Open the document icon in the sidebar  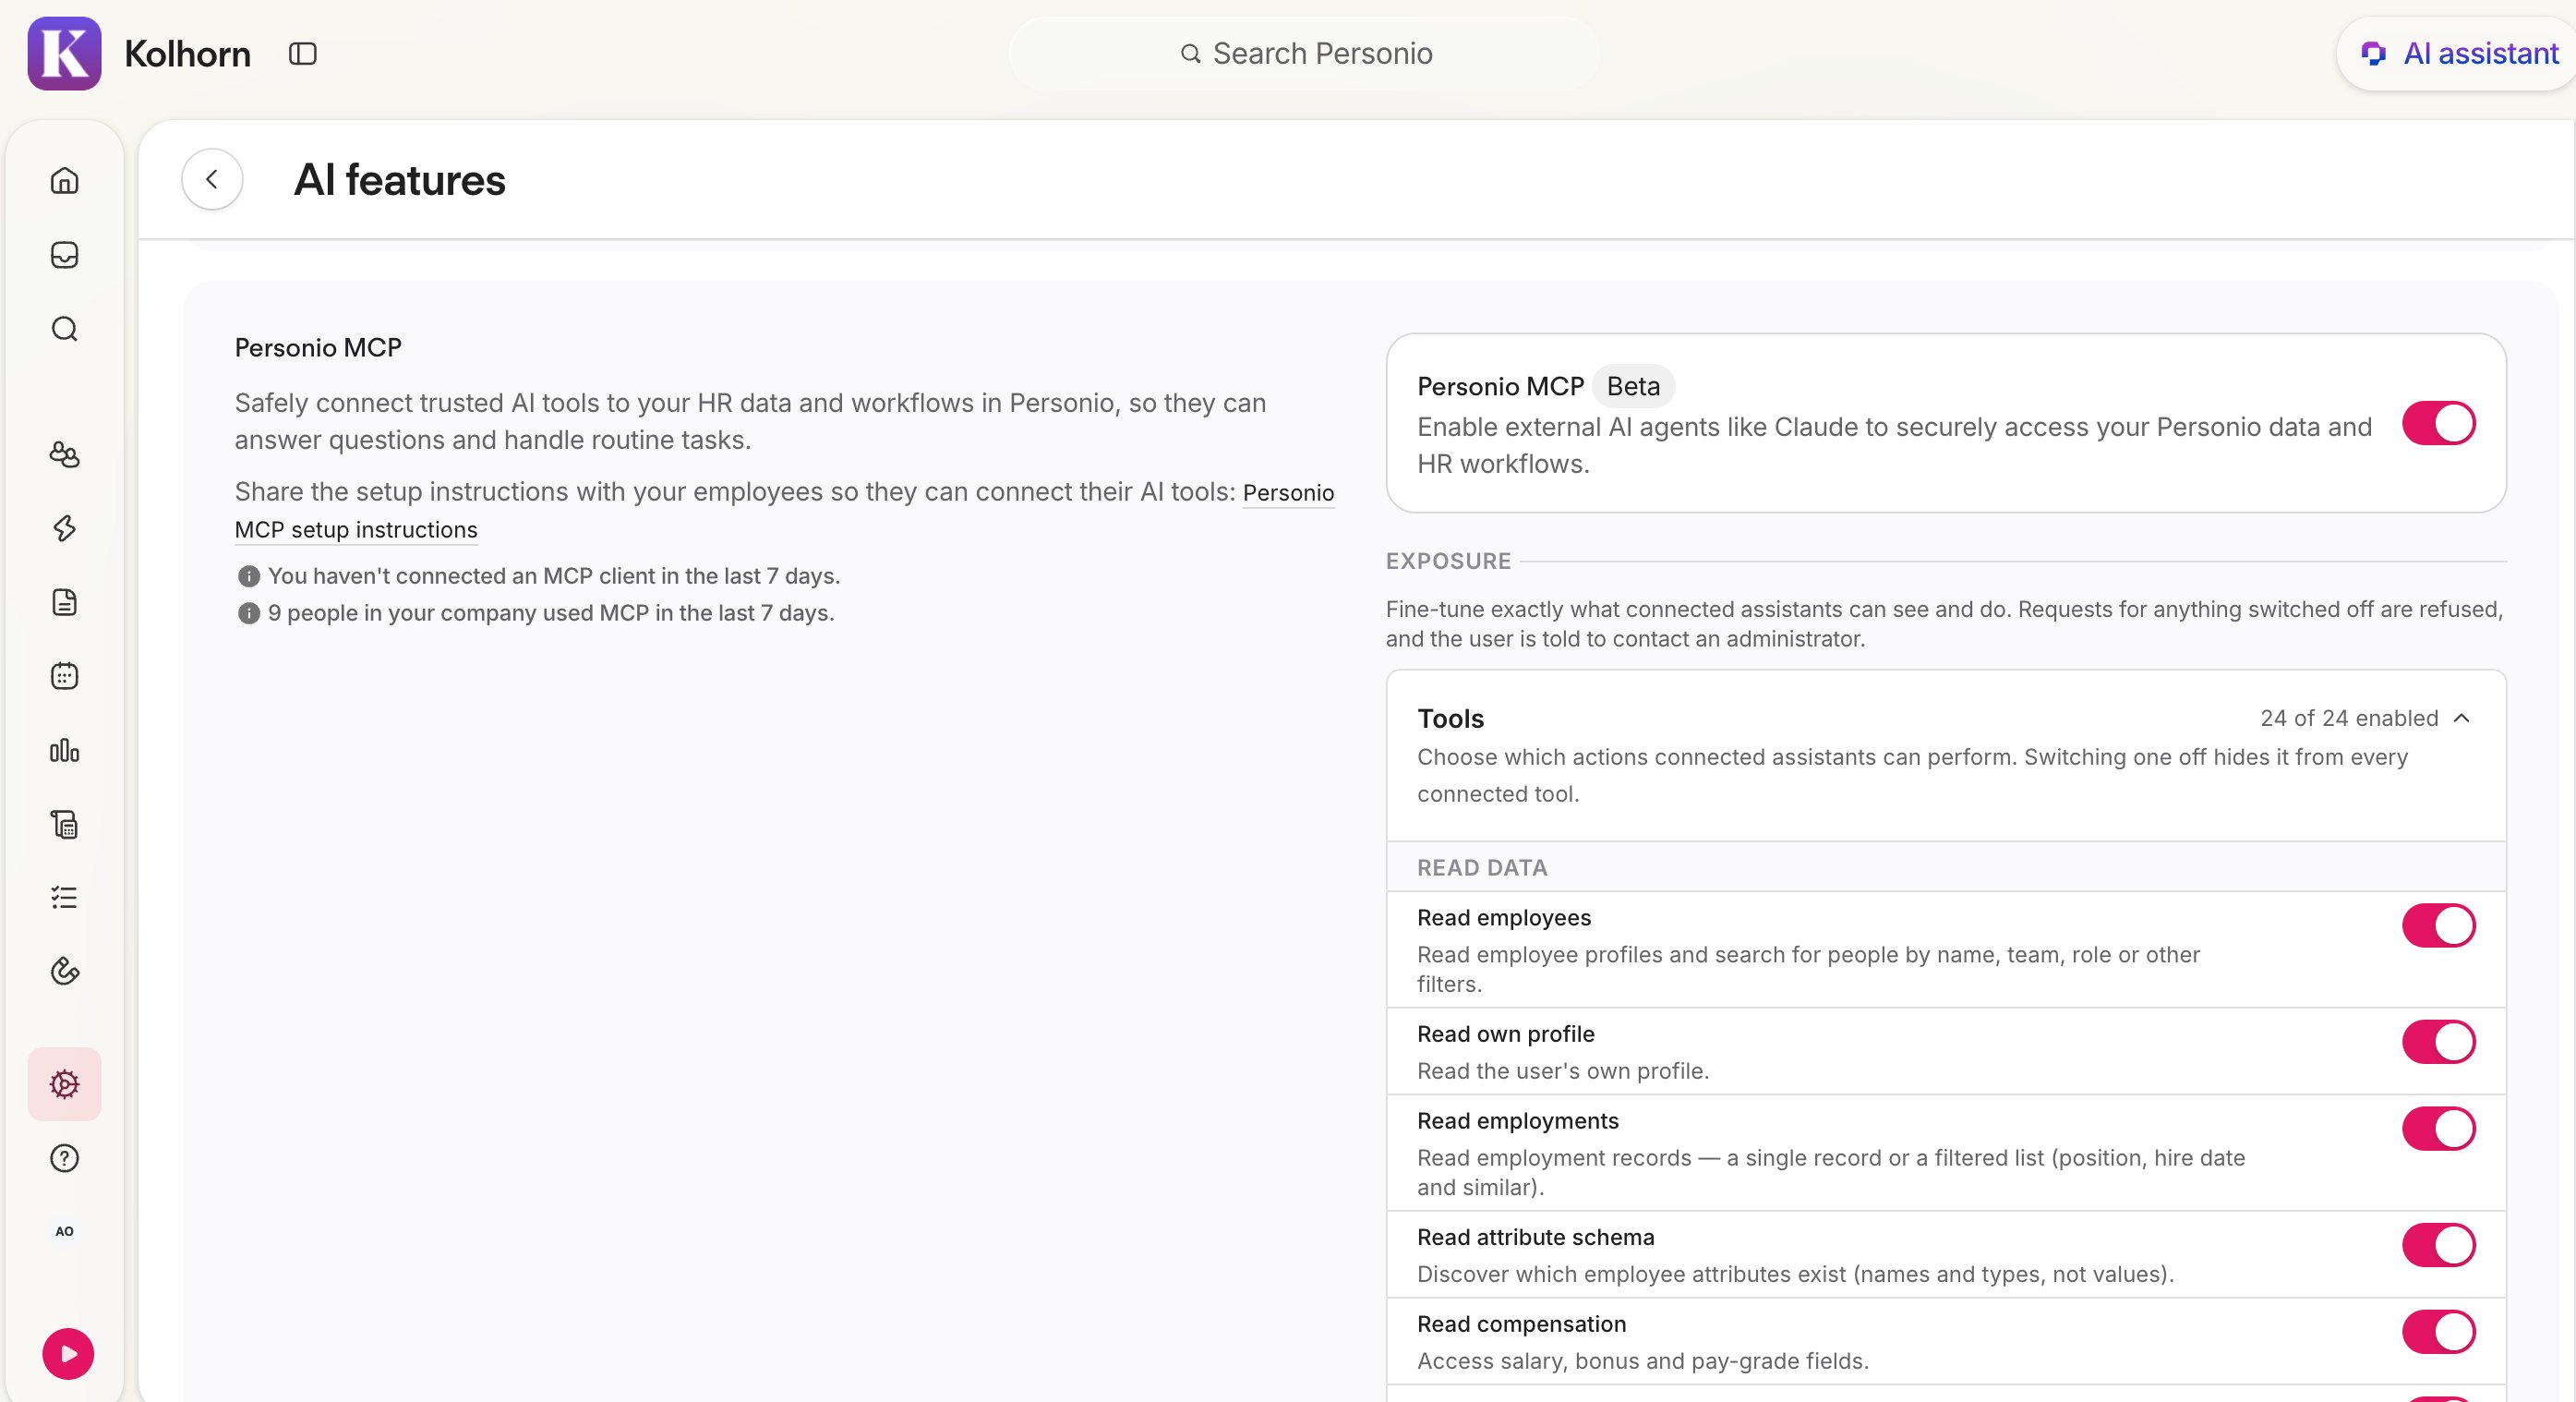64,602
